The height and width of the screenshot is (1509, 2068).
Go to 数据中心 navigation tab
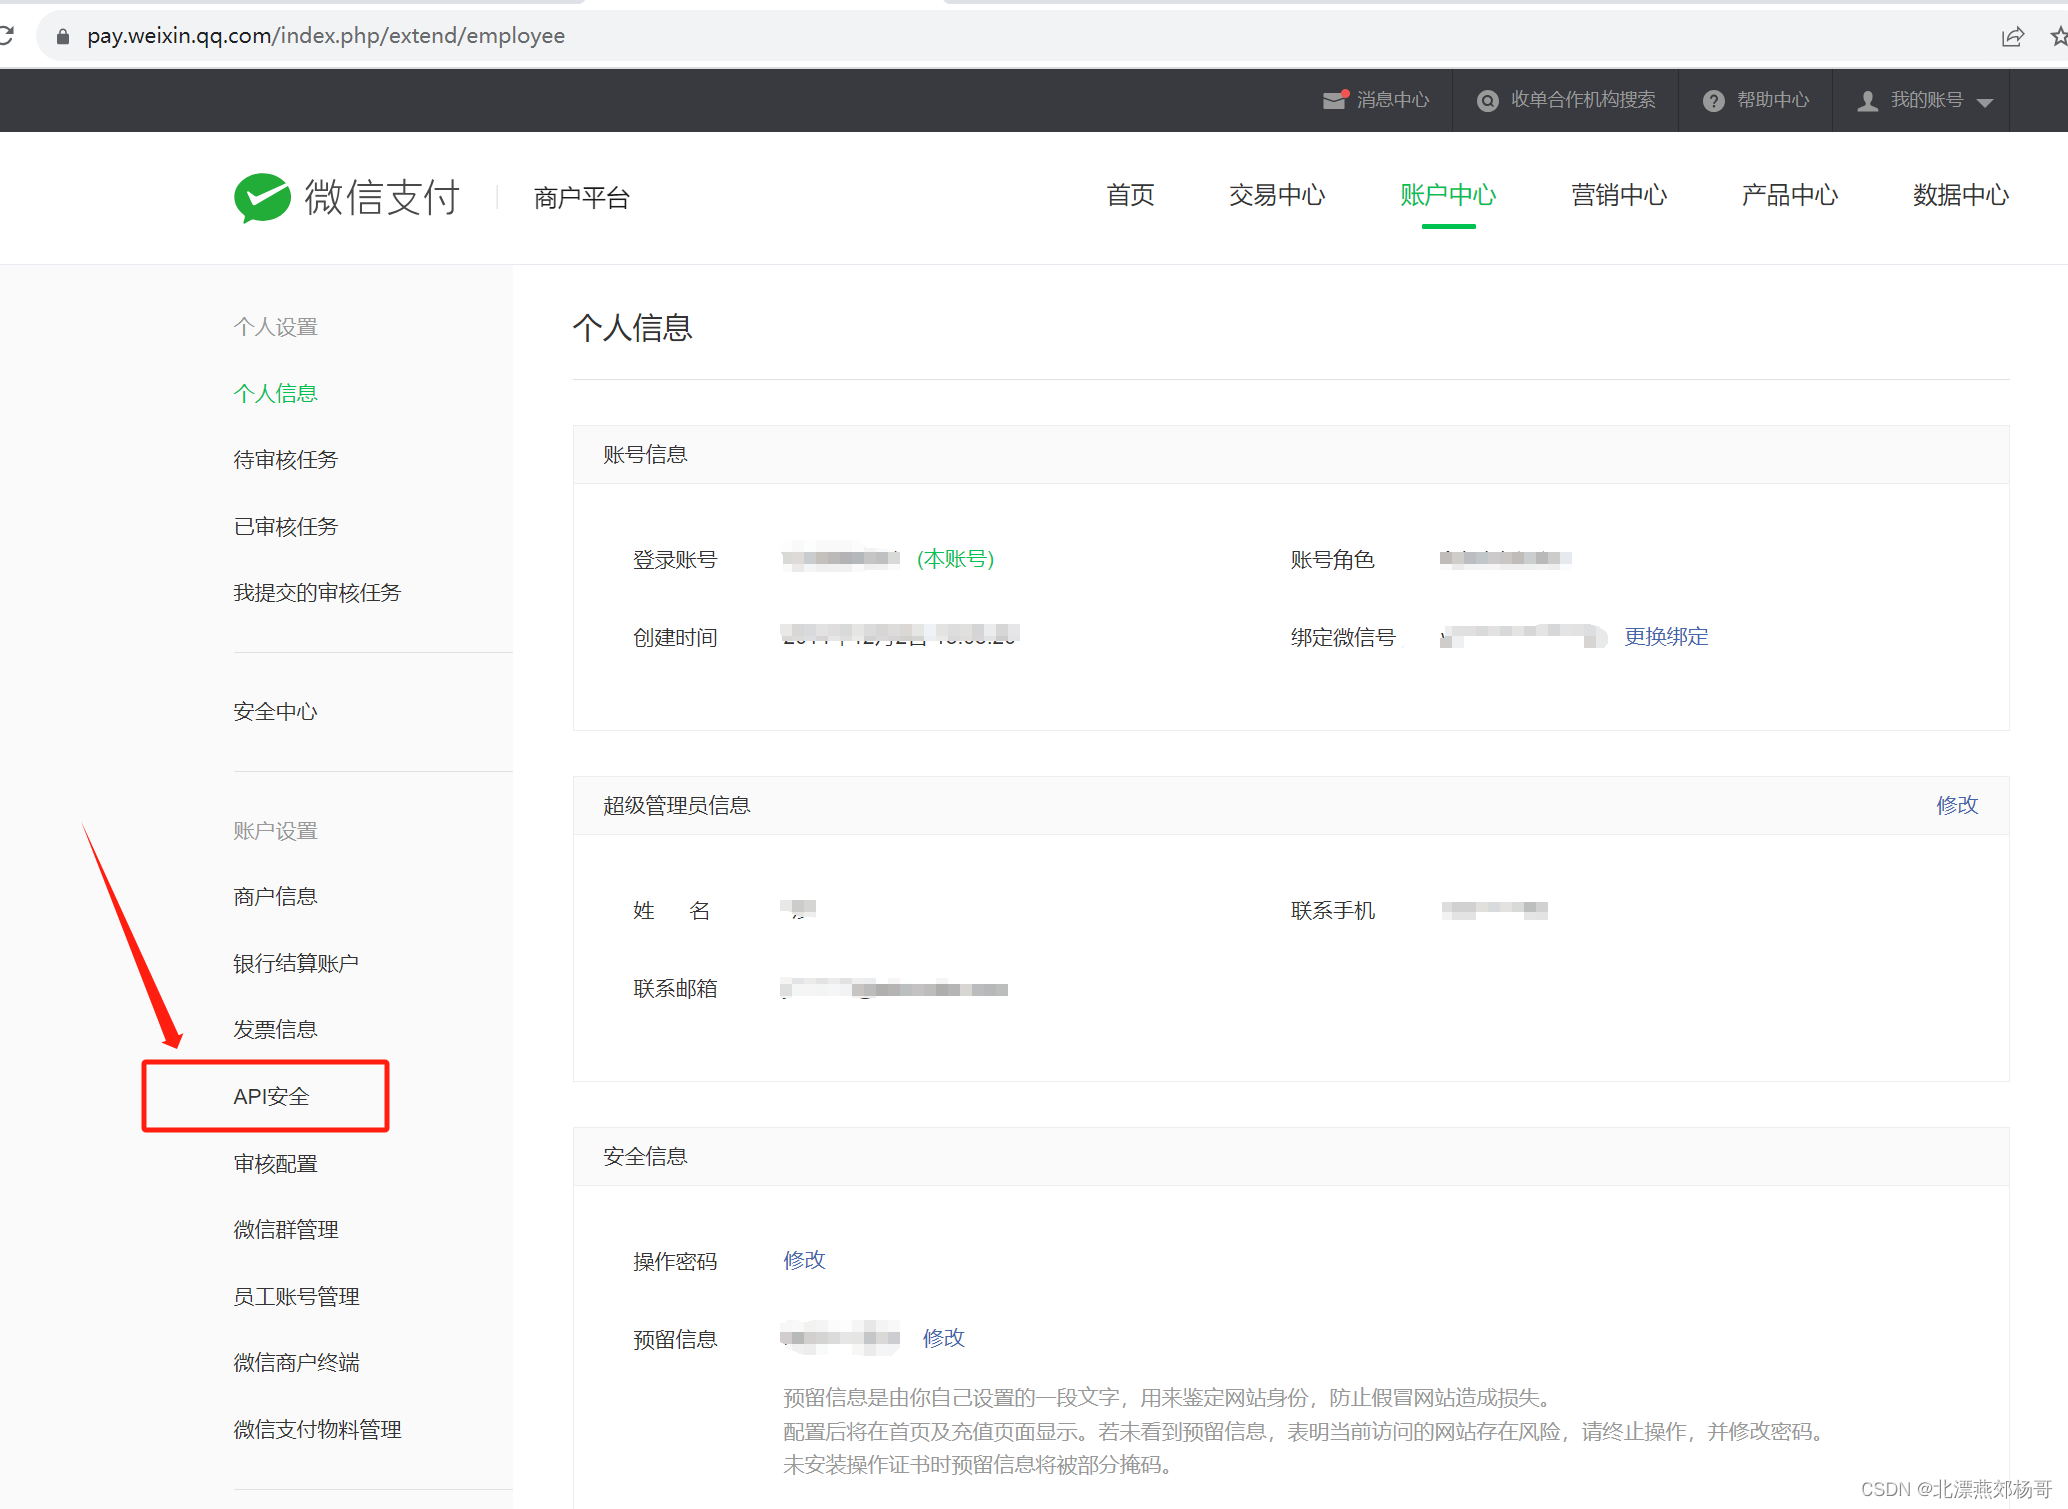(1960, 195)
